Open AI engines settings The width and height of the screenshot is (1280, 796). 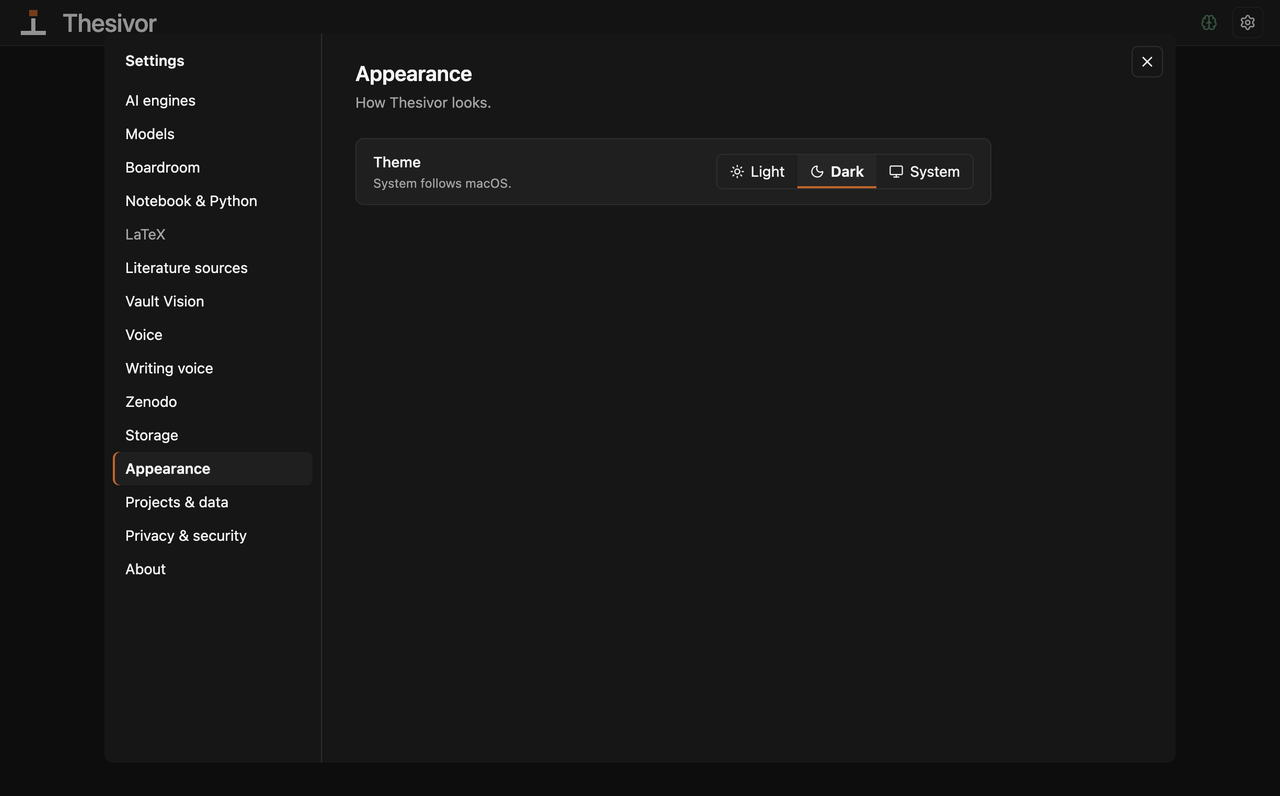pyautogui.click(x=212, y=101)
